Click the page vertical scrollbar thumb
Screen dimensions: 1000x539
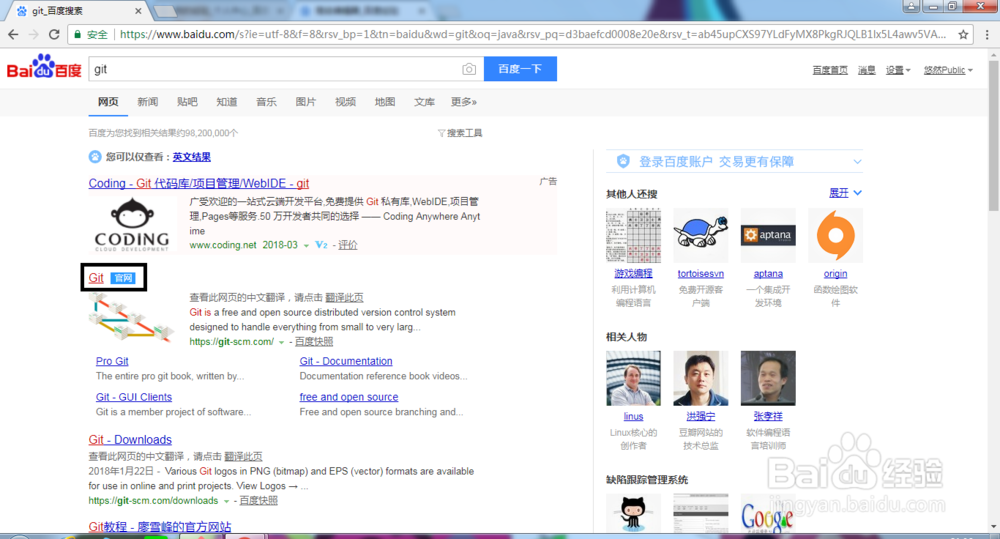point(993,134)
